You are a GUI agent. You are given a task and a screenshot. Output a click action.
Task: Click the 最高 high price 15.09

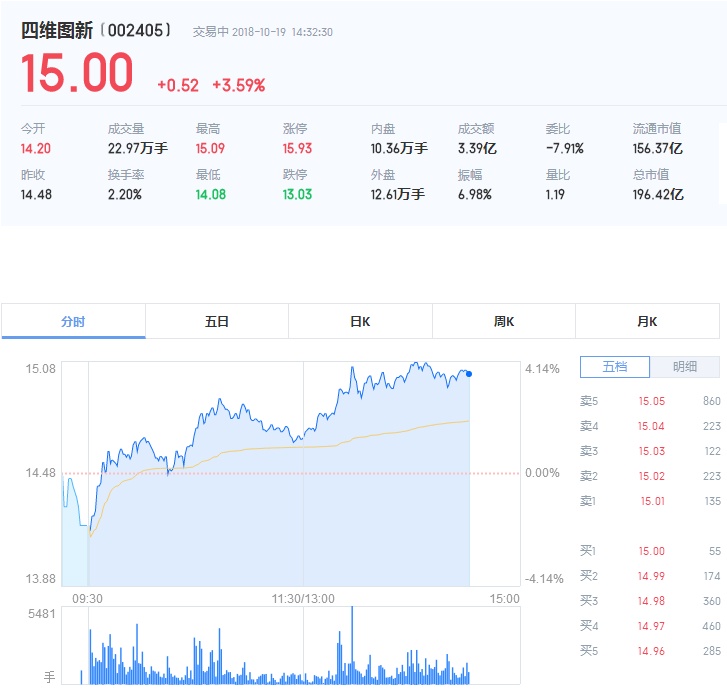pyautogui.click(x=210, y=149)
